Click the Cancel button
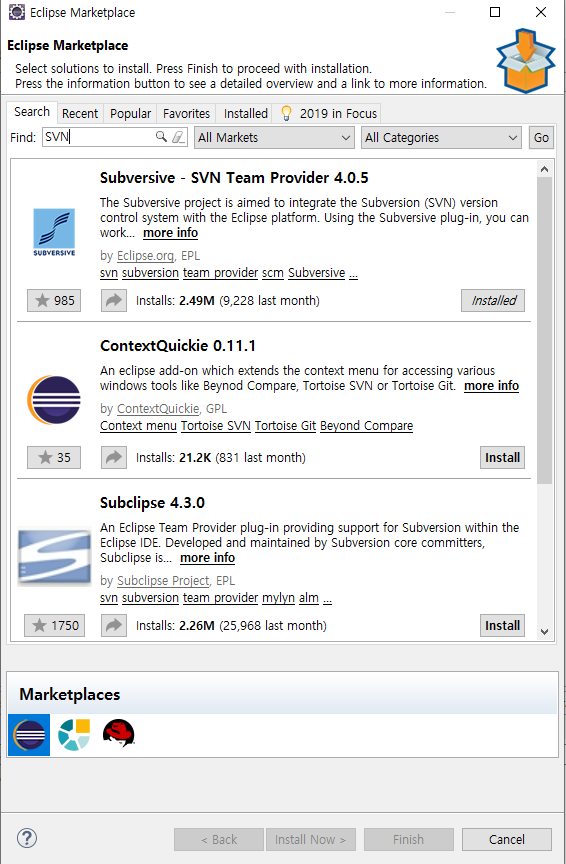The image size is (566, 864). tap(506, 839)
